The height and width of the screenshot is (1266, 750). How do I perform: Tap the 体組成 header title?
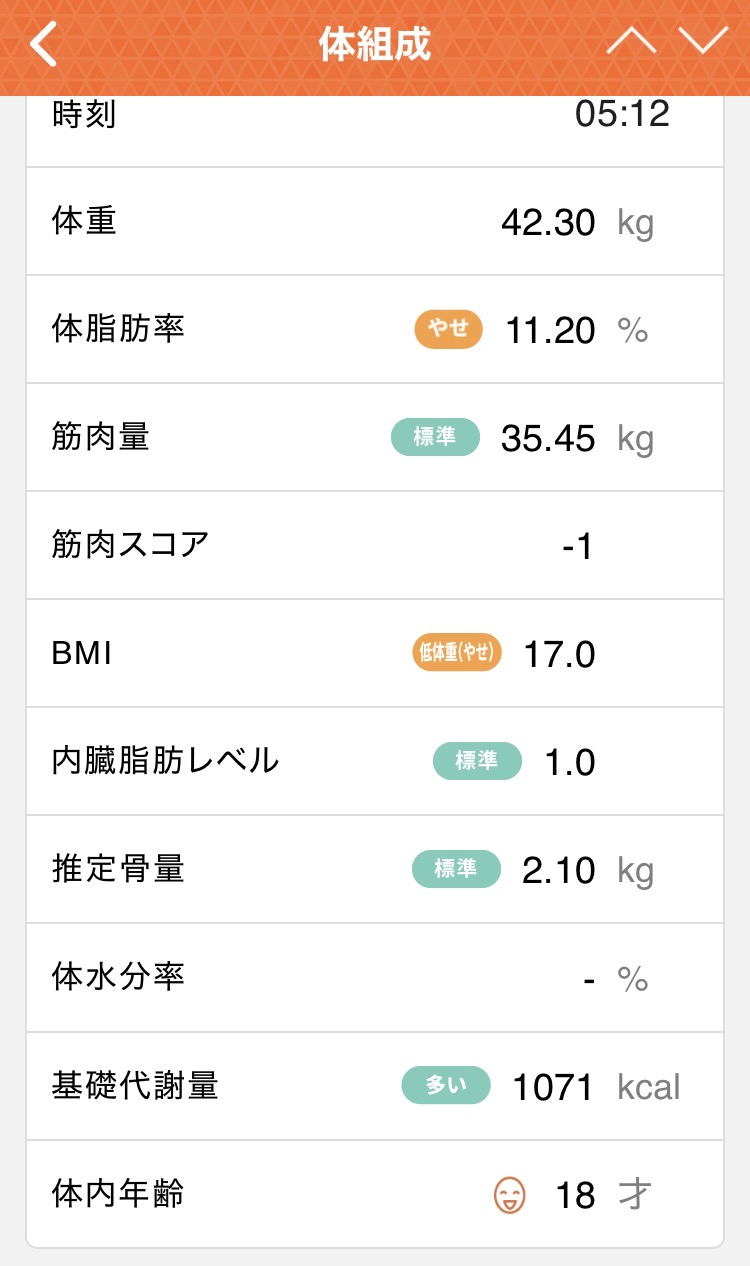(x=375, y=45)
